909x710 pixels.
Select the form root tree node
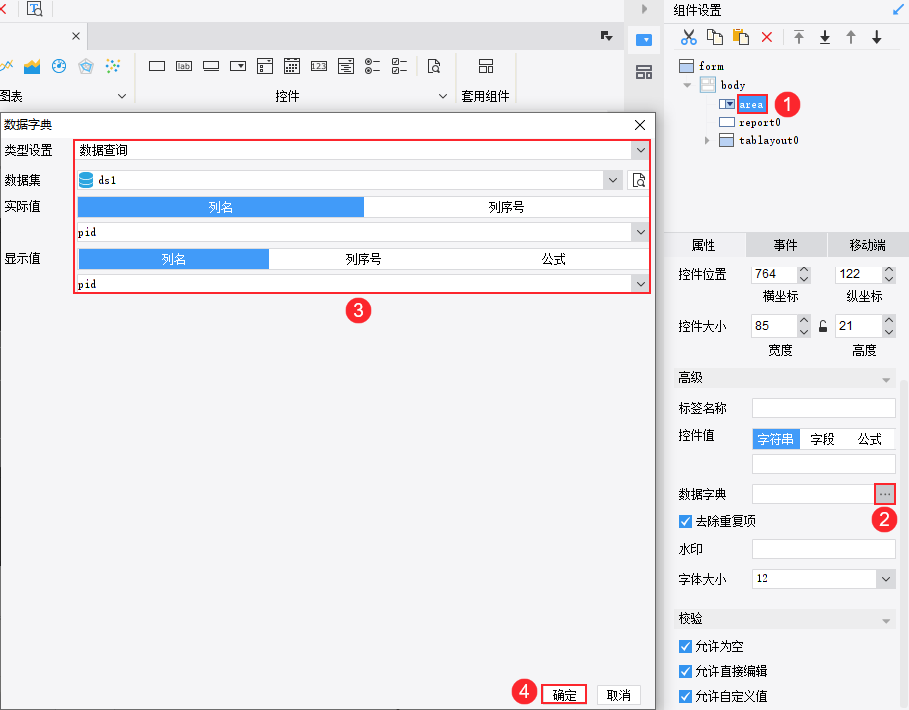point(711,66)
